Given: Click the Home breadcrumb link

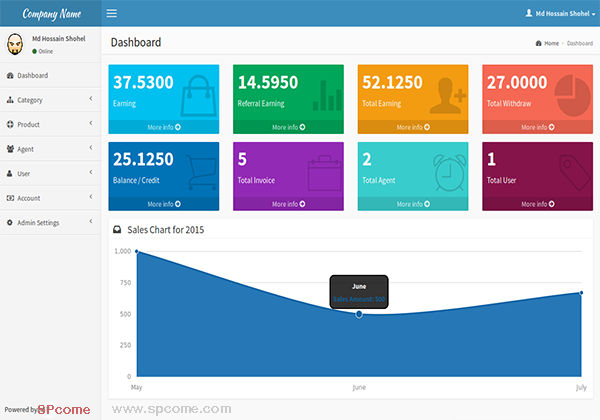Looking at the screenshot, I should pos(551,43).
